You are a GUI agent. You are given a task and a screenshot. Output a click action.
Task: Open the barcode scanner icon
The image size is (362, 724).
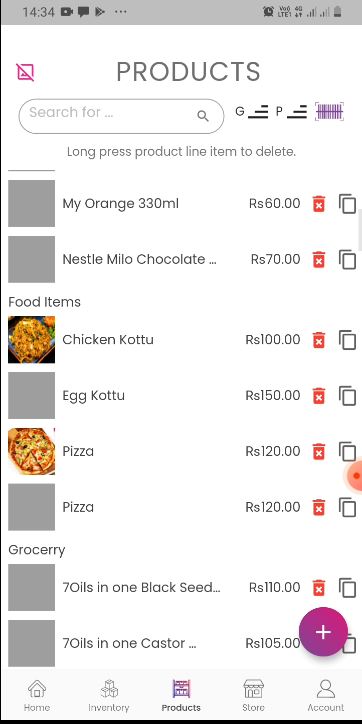click(x=329, y=112)
